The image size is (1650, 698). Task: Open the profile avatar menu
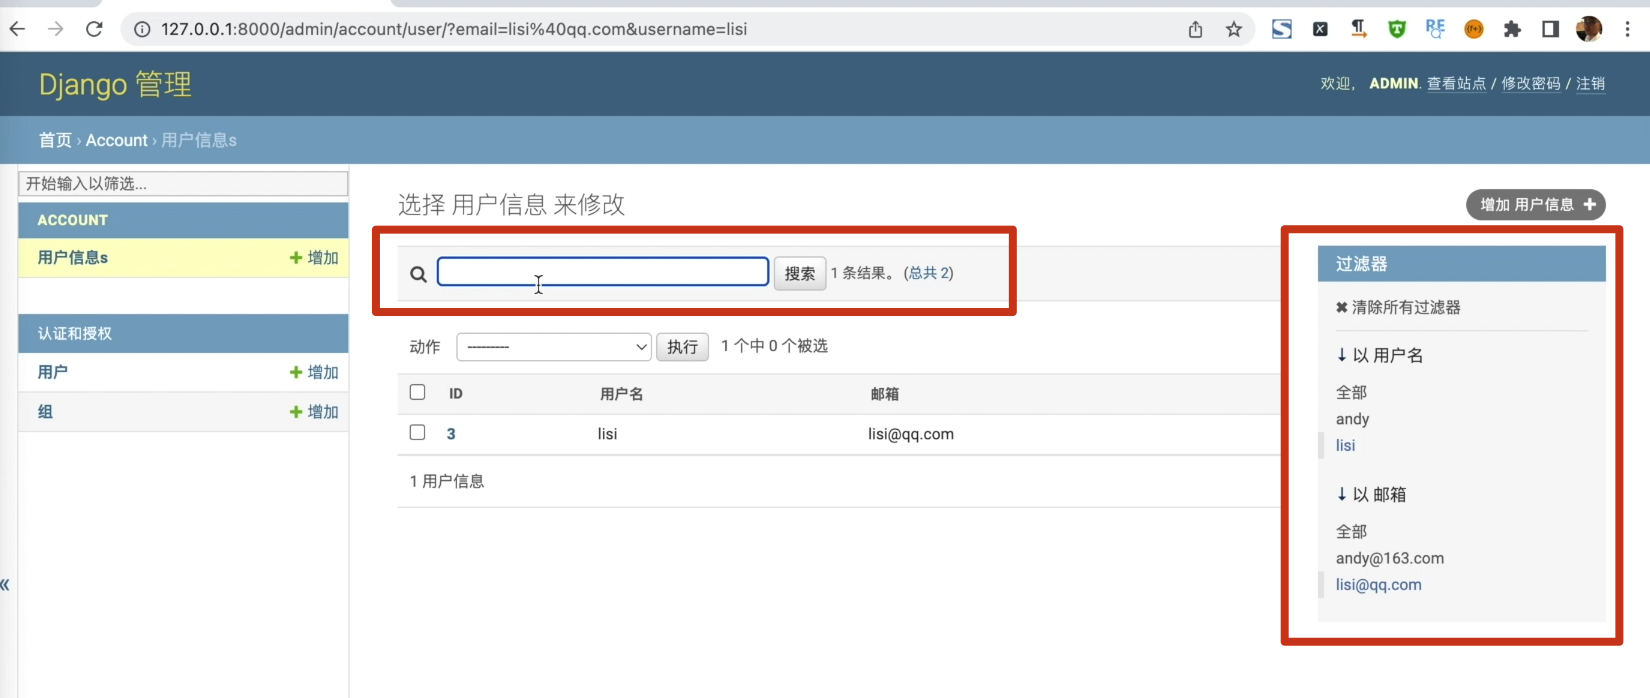click(1589, 29)
